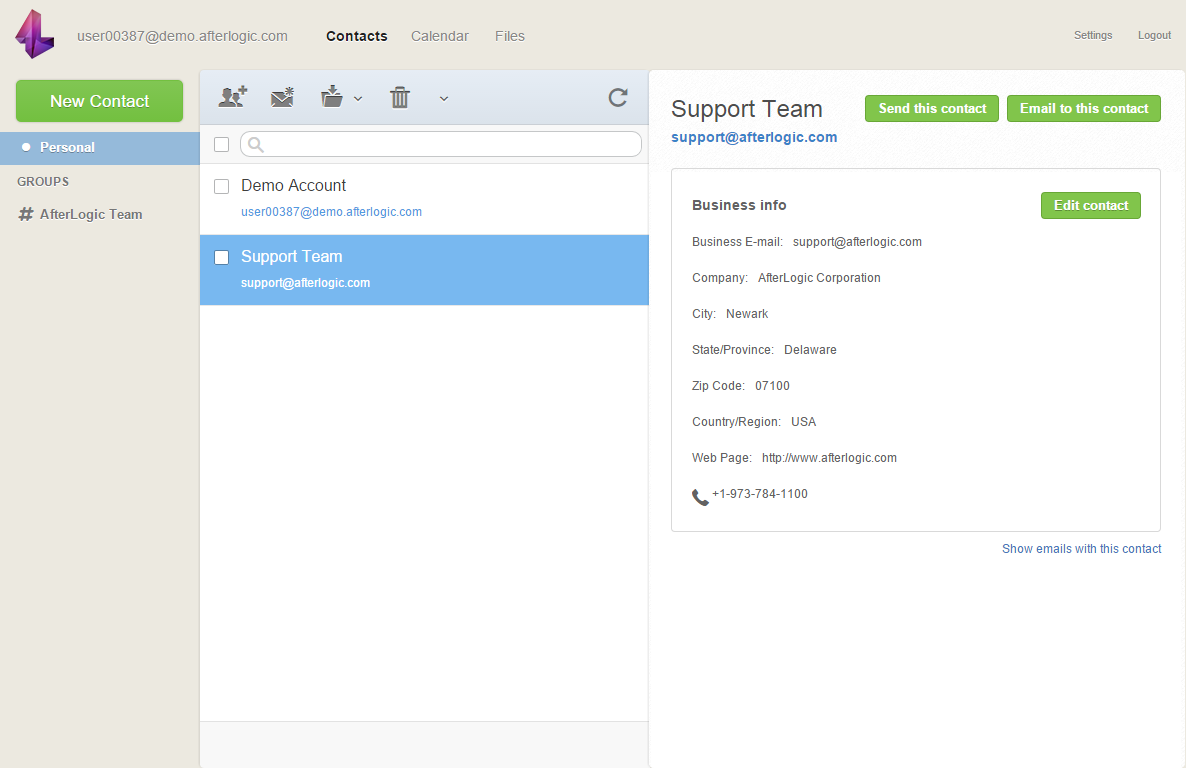Click the new message envelope icon

click(x=283, y=97)
